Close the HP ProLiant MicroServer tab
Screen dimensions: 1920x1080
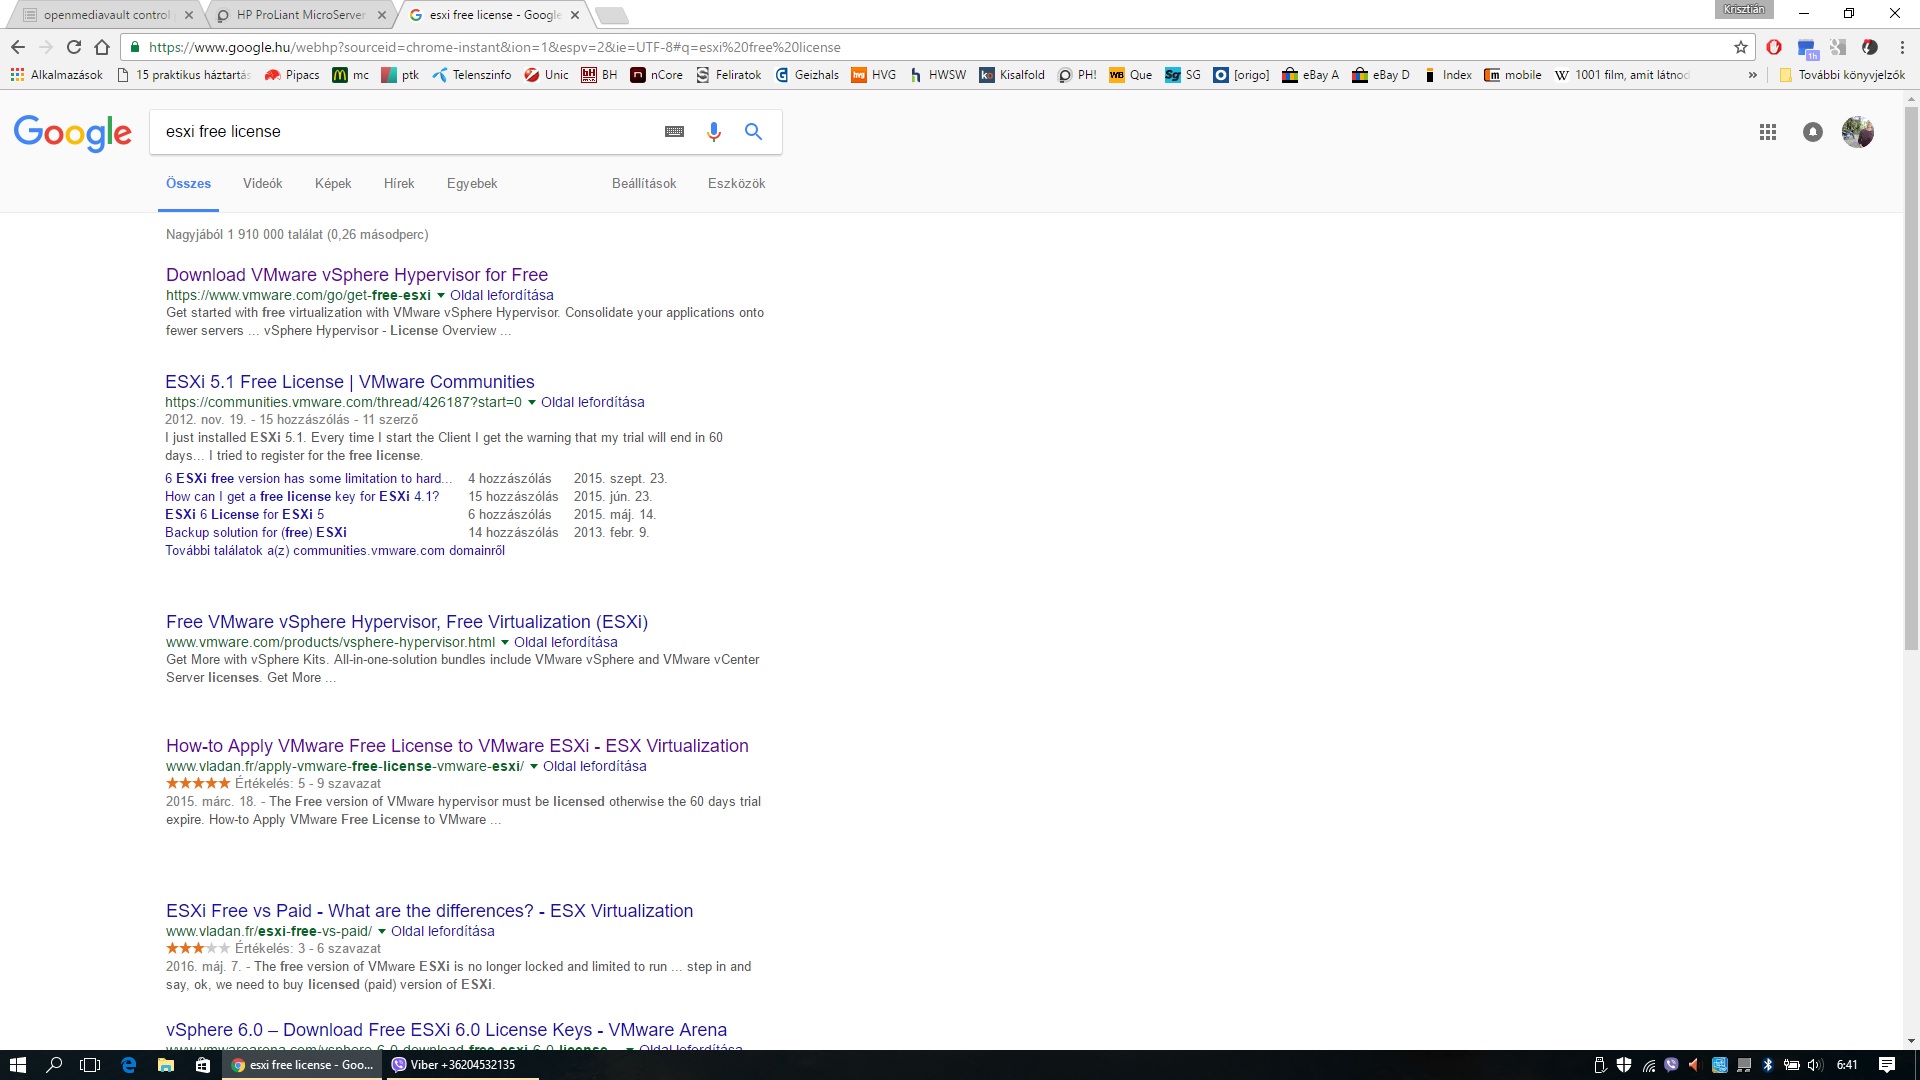381,15
